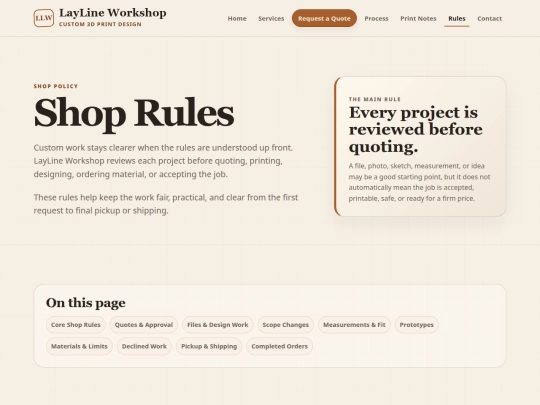The image size is (540, 405).
Task: Click paragraph starting 'These rules help keep'
Action: point(166,204)
